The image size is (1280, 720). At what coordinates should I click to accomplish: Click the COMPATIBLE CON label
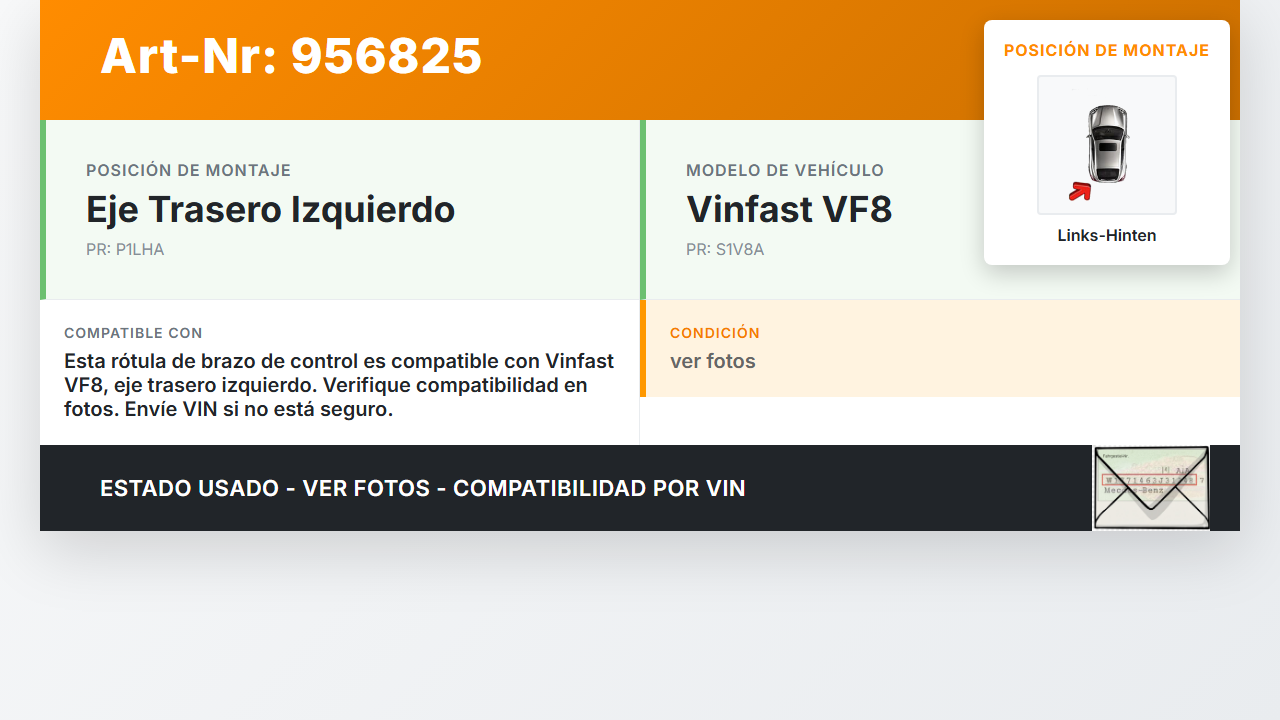[x=133, y=333]
